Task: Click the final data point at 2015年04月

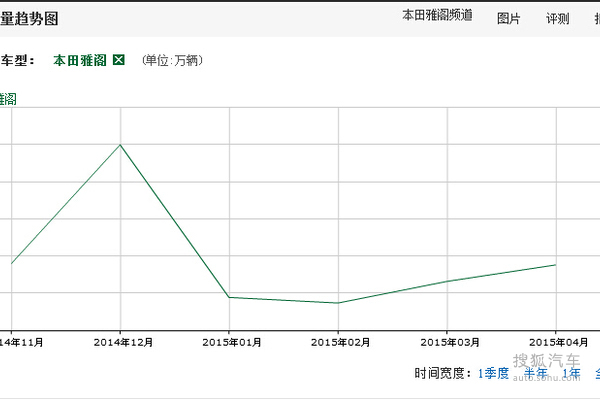Action: click(x=556, y=265)
